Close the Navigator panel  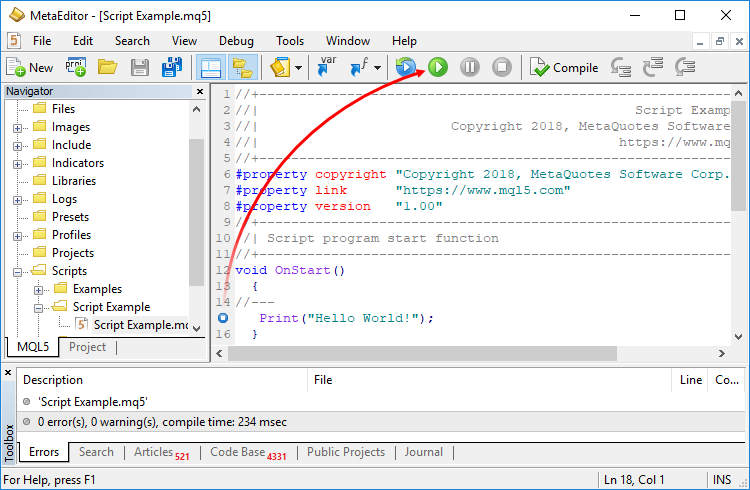click(200, 91)
